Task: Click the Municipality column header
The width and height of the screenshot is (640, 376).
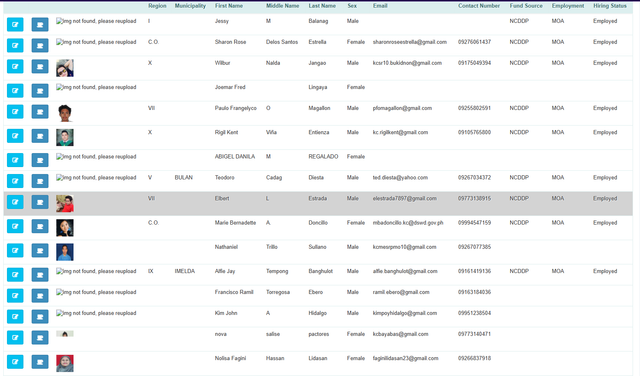Action: tap(190, 6)
